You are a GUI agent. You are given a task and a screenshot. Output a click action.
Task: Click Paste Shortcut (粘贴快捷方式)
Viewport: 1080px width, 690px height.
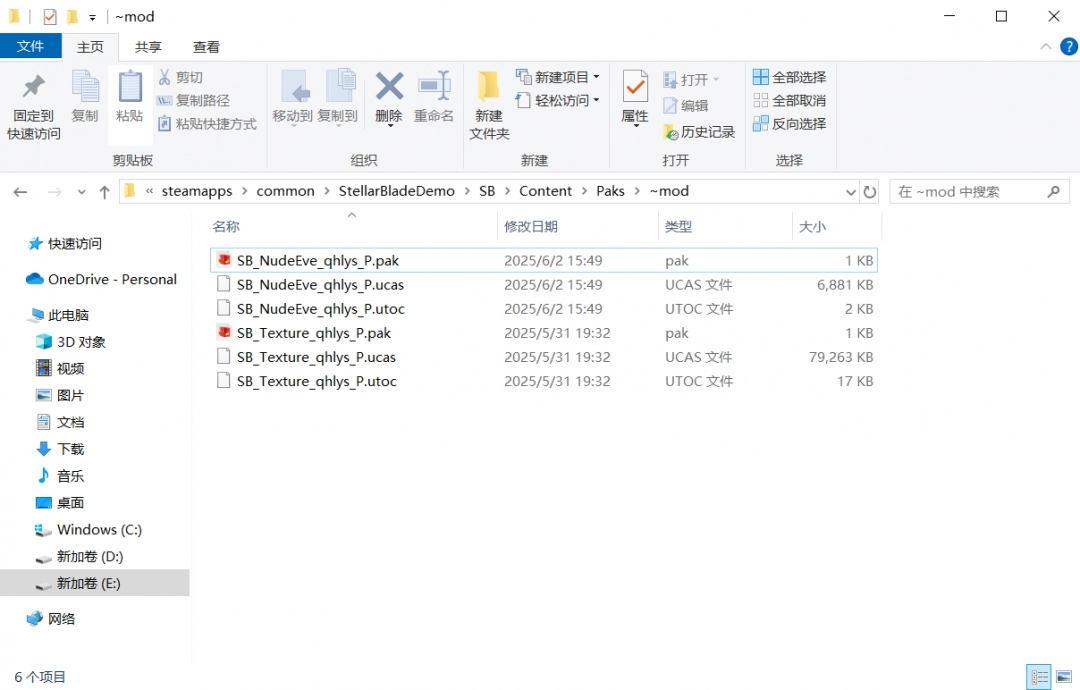coord(207,124)
